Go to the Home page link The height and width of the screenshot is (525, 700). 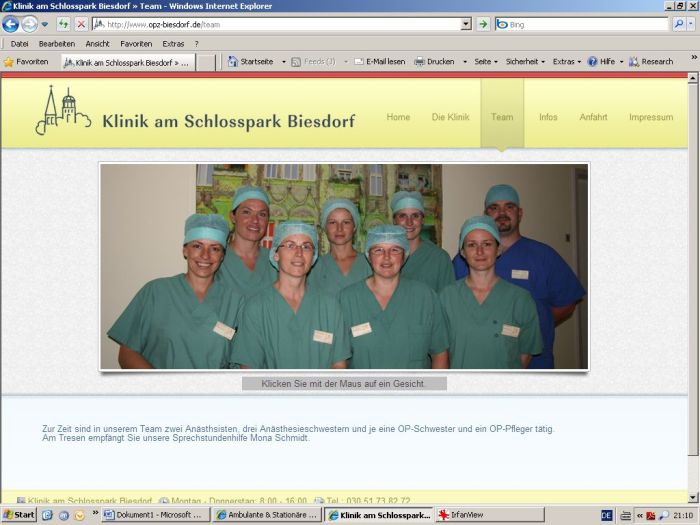tap(398, 117)
